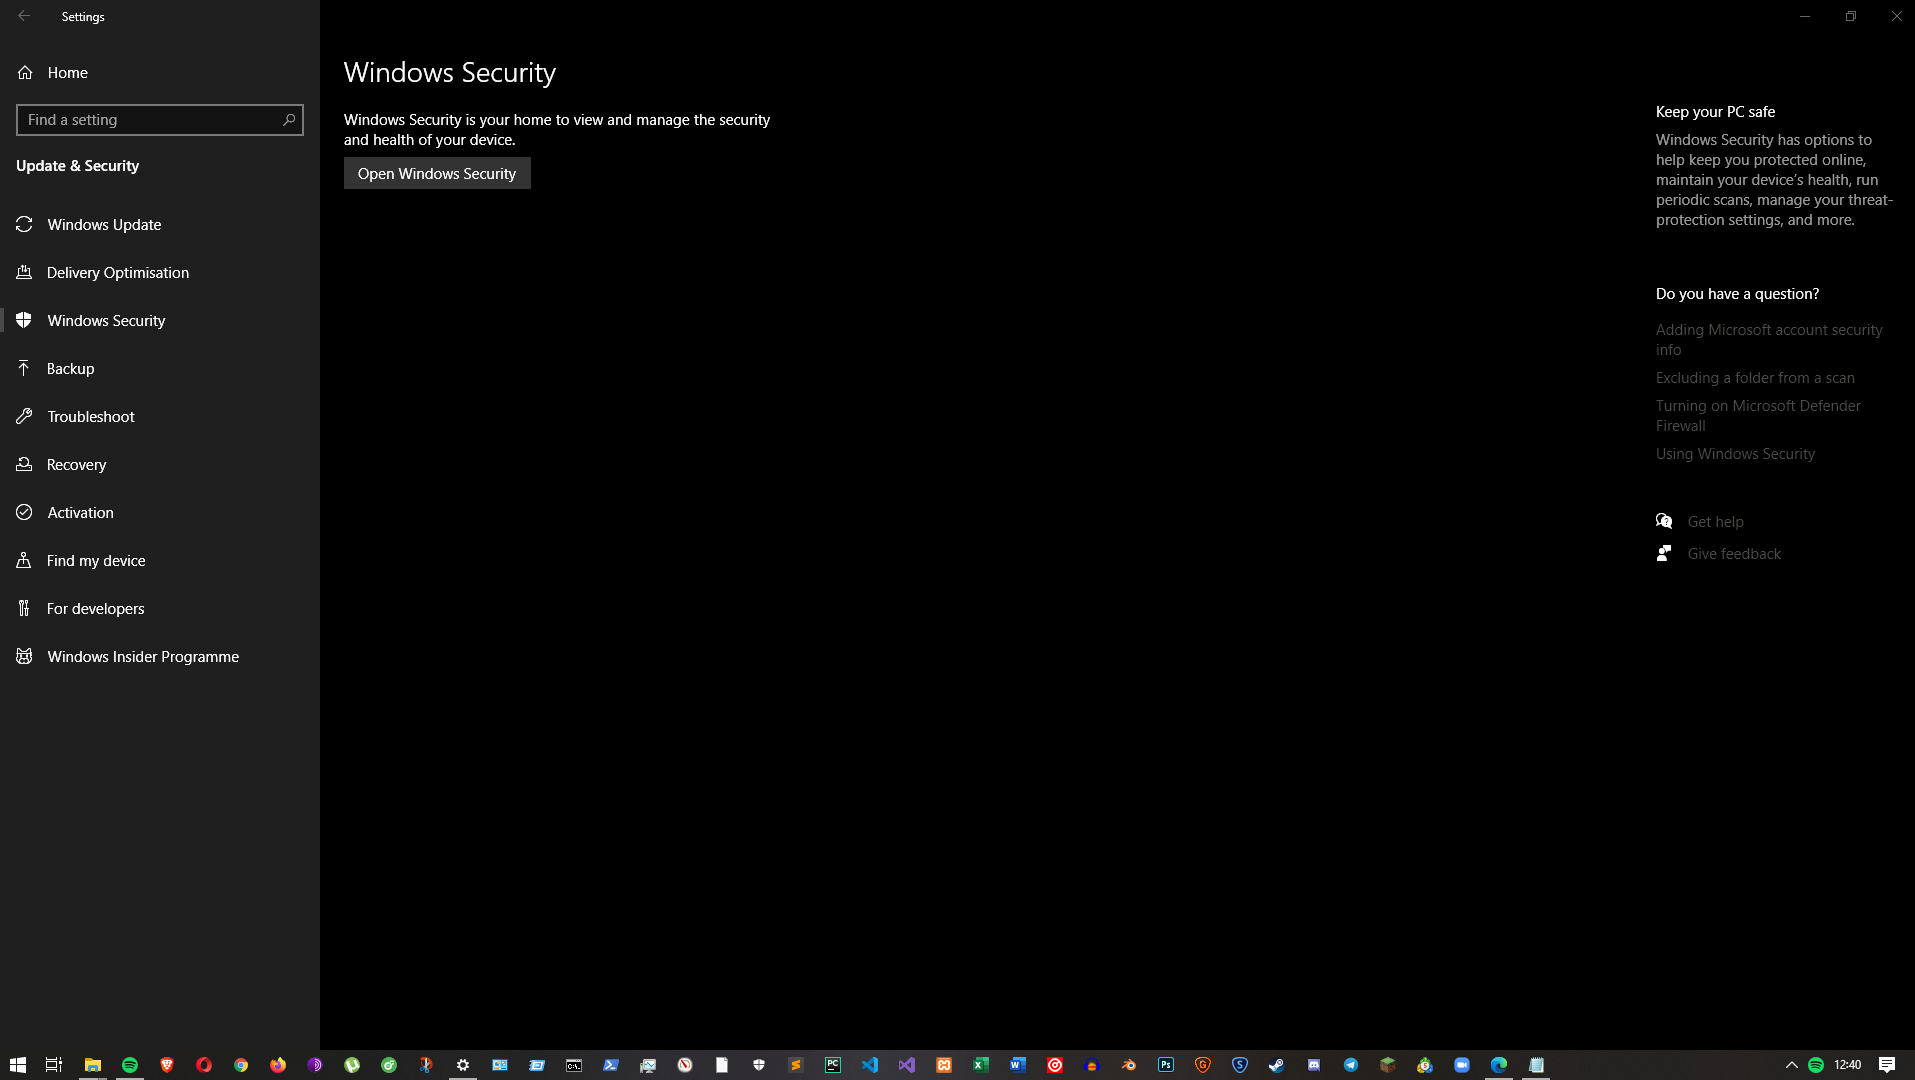
Task: Launch Word from the taskbar
Action: click(x=1017, y=1065)
